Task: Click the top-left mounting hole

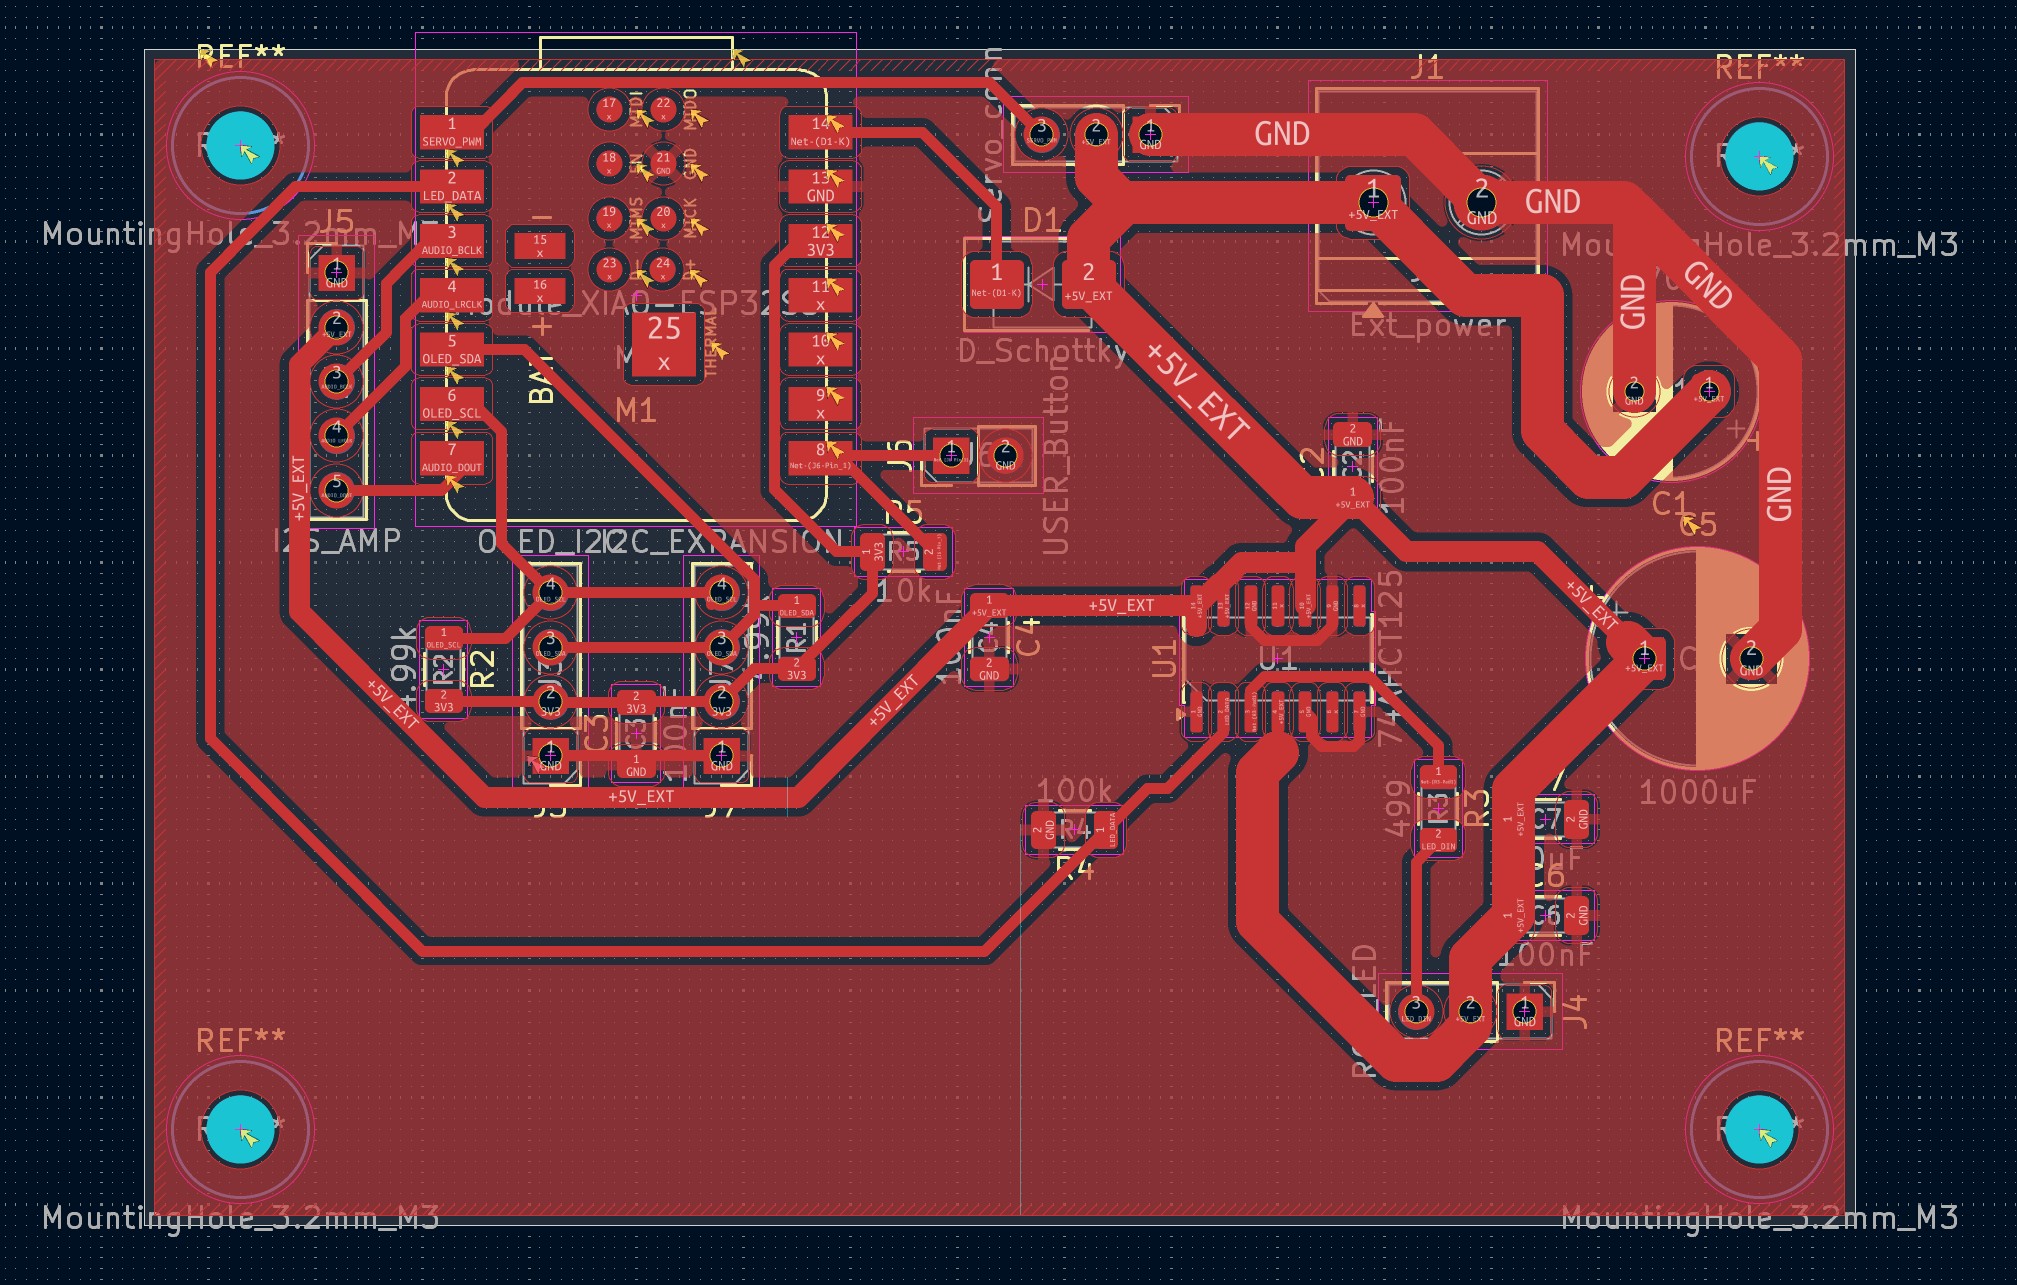Action: tap(240, 147)
